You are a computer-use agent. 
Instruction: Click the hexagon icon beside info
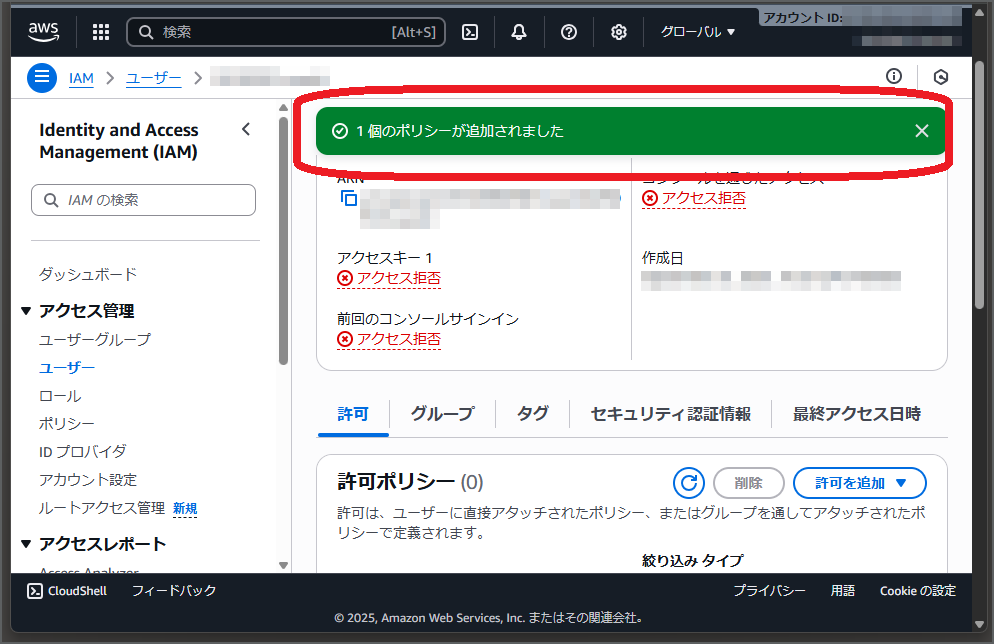[941, 77]
